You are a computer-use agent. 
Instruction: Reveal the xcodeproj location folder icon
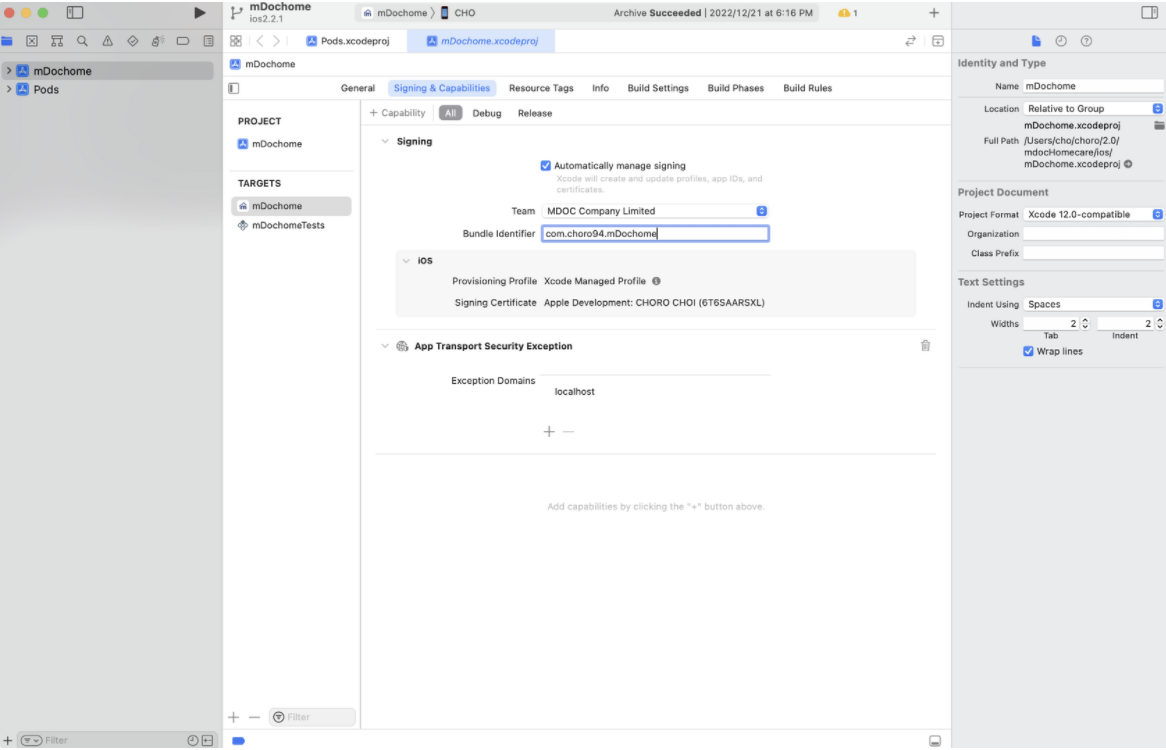(x=1159, y=126)
